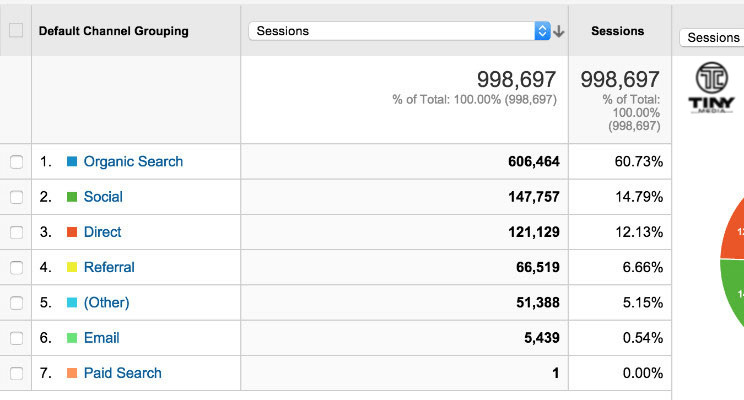Click the cyan (Other) color square
This screenshot has height=400, width=744.
tap(72, 303)
